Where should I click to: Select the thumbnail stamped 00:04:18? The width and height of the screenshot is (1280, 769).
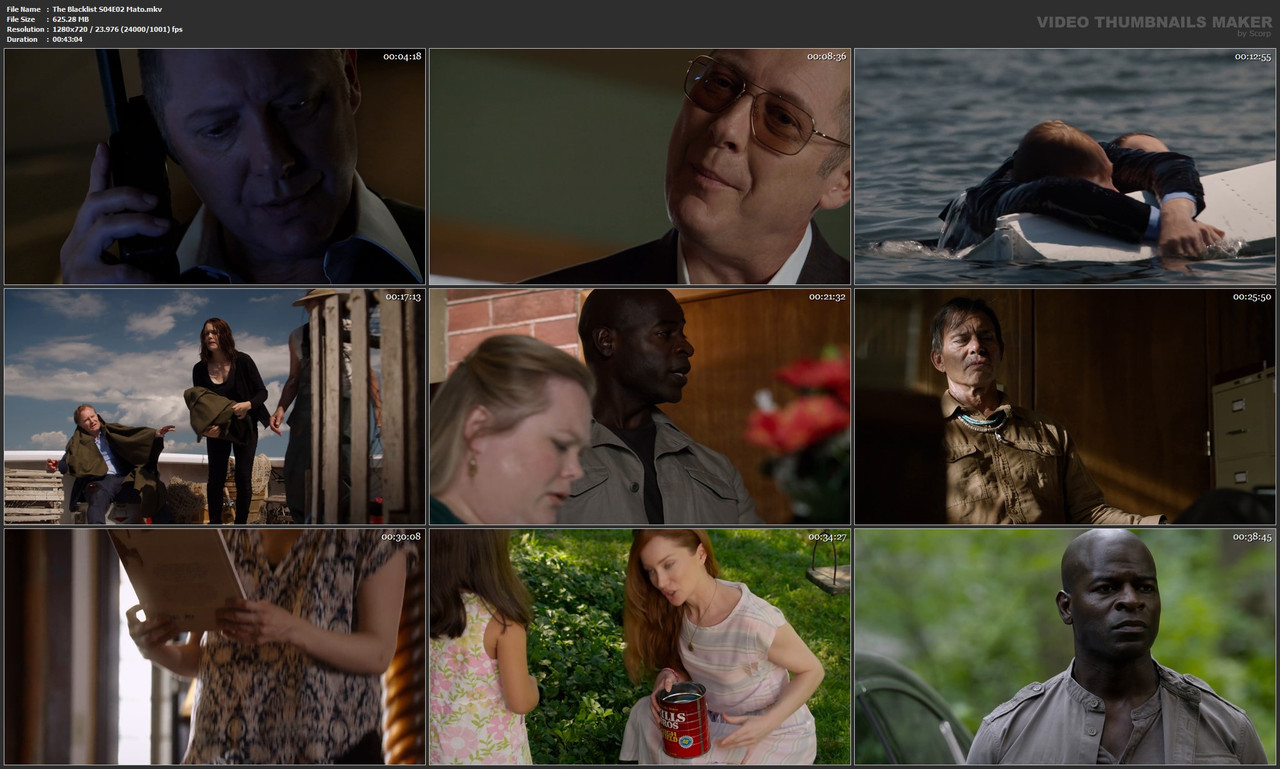215,167
